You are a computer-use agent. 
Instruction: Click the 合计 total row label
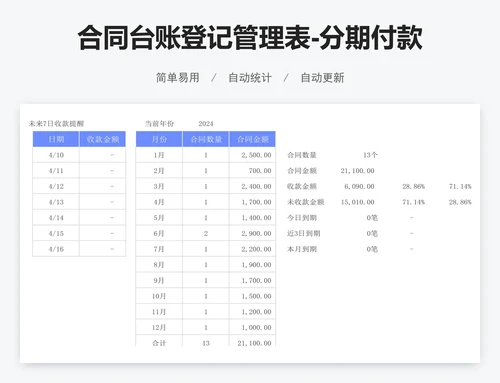coord(159,343)
